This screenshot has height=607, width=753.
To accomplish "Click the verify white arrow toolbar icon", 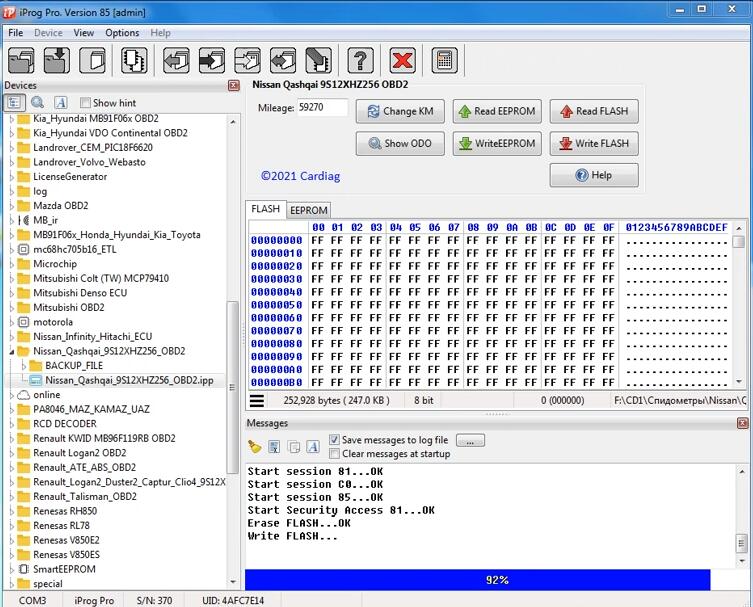I will tap(247, 61).
